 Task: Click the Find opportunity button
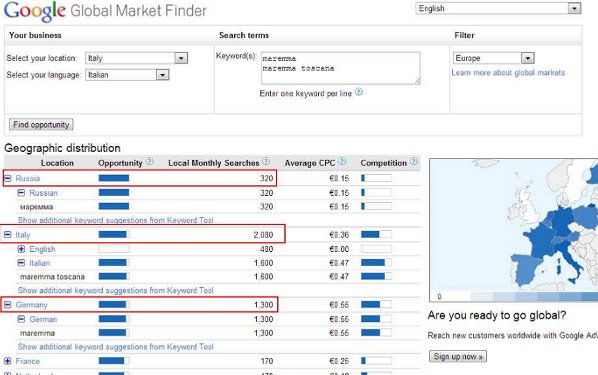pos(41,124)
